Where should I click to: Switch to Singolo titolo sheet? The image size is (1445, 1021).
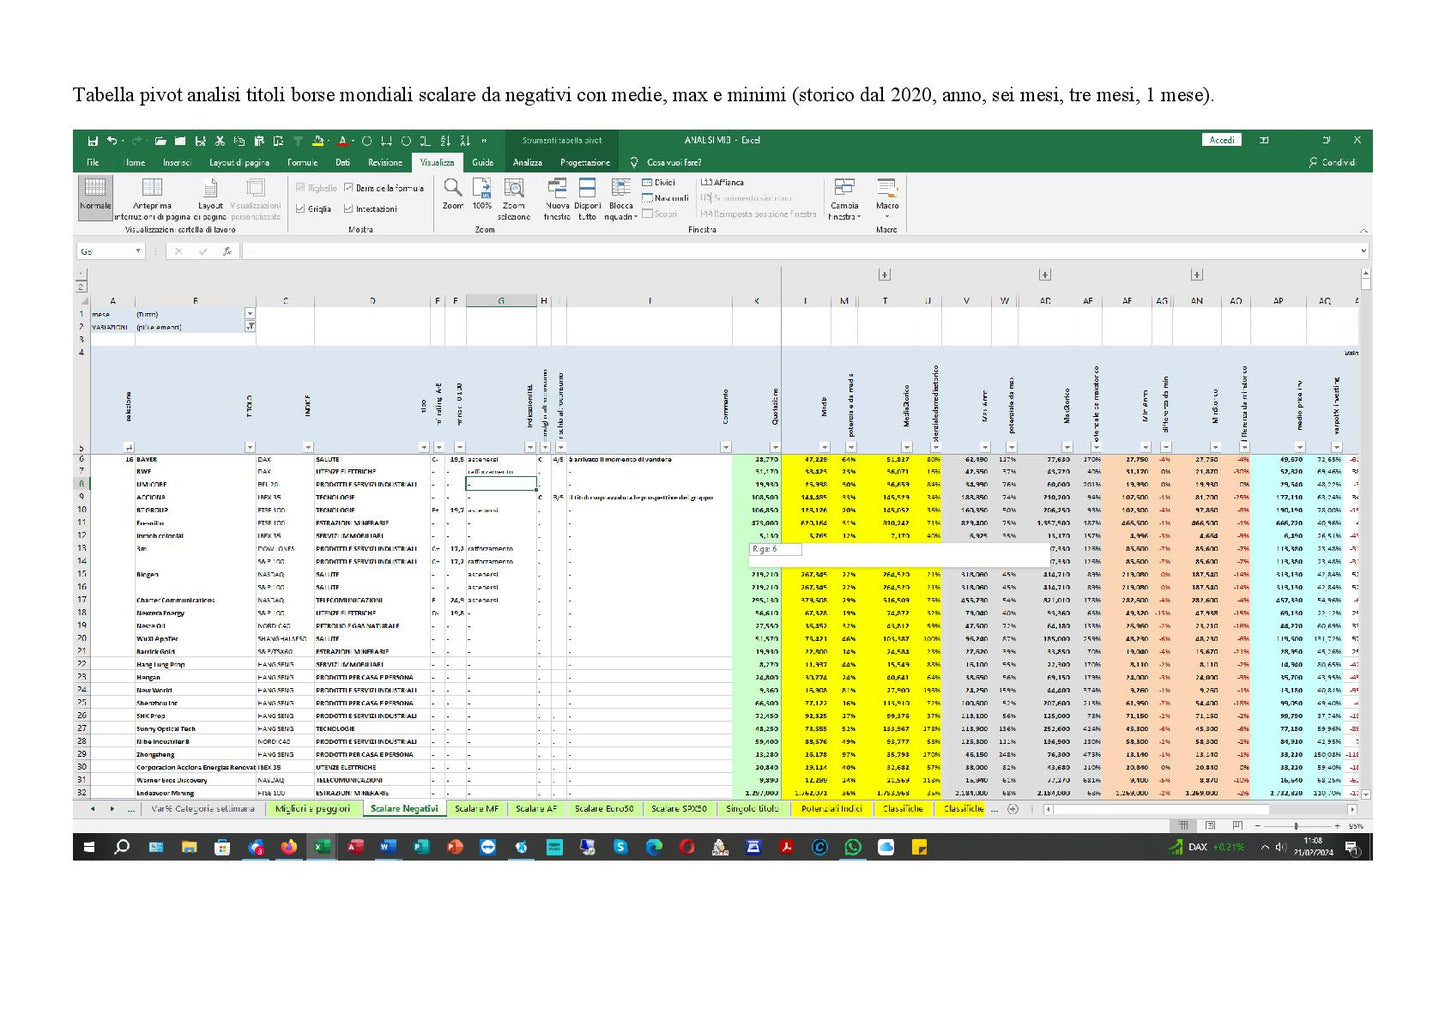(x=752, y=809)
